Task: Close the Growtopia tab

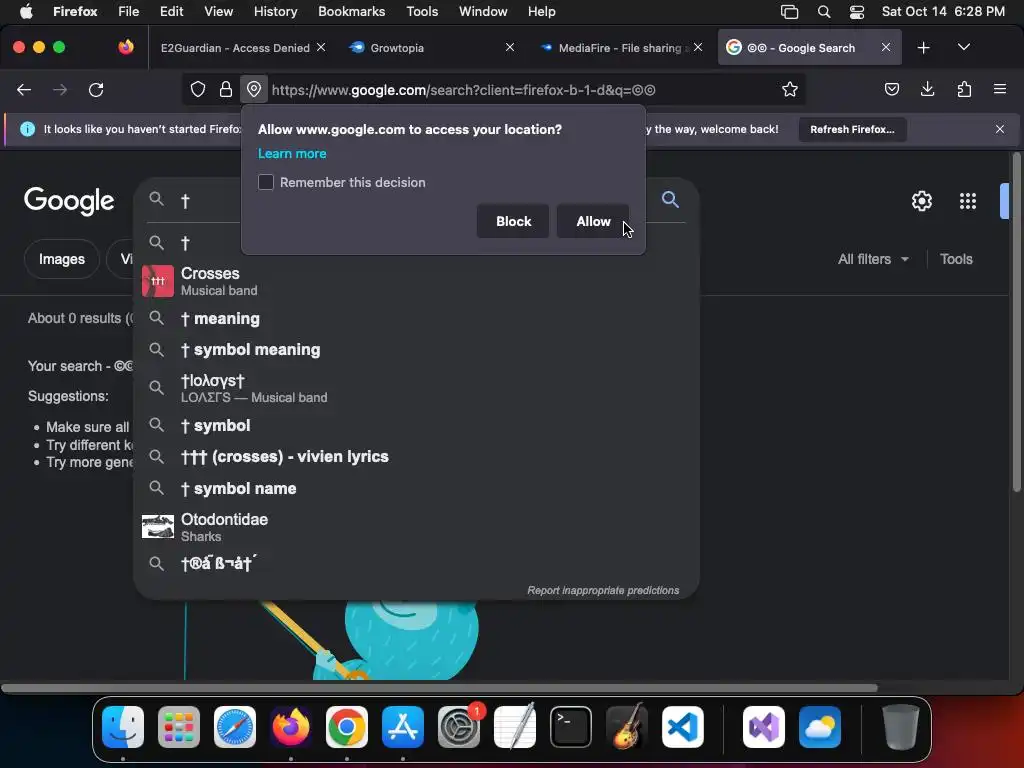Action: pos(510,47)
